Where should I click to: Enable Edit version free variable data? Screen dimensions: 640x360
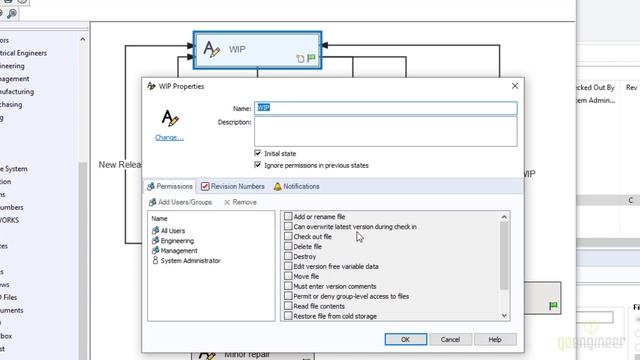pos(288,266)
